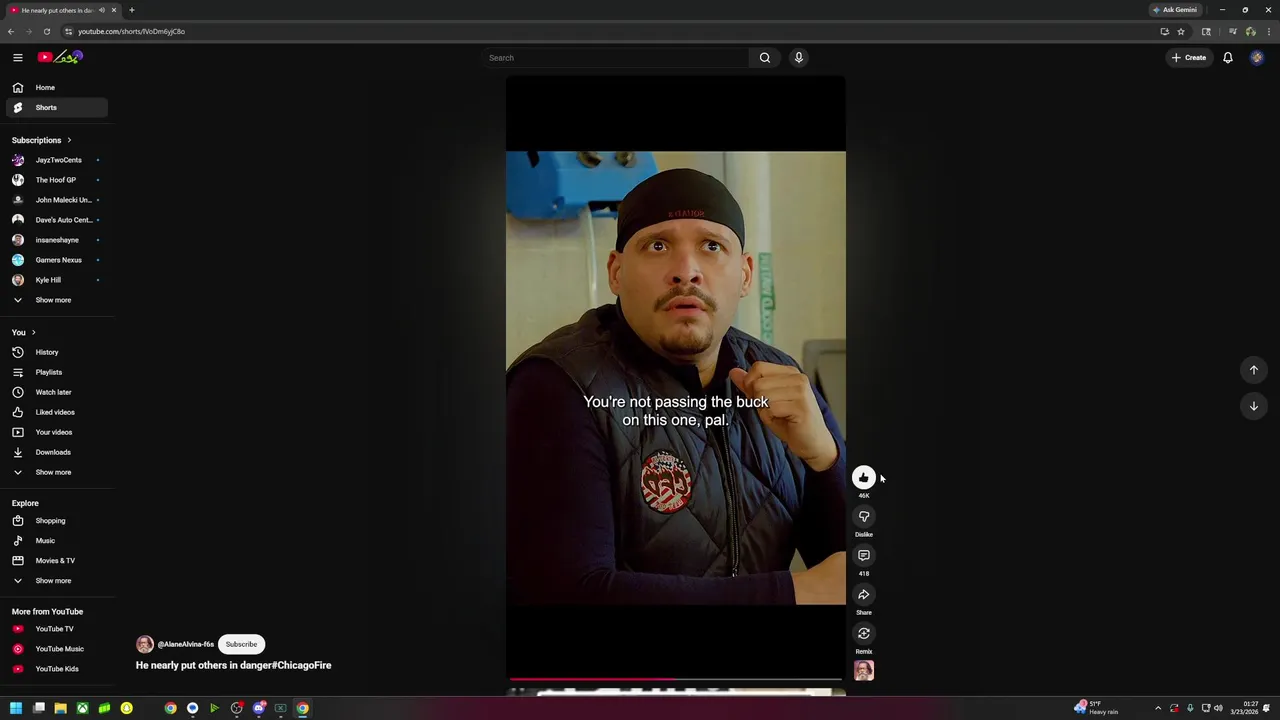Screen dimensions: 1280x720
Task: Open the account avatar menu
Action: click(1257, 58)
